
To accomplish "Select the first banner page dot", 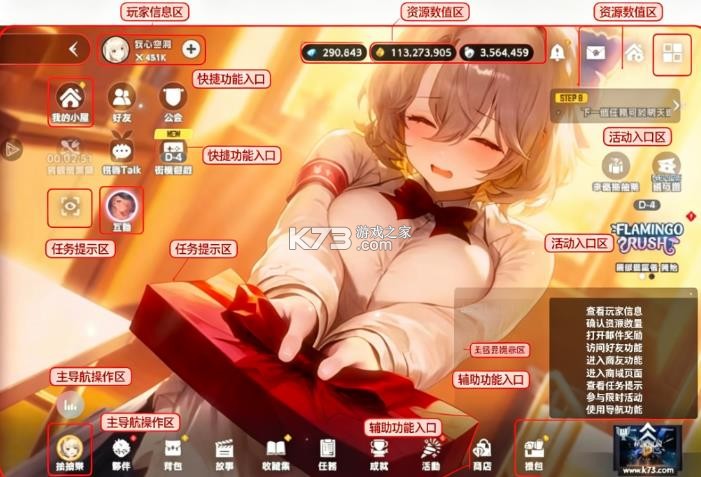I will (642, 277).
